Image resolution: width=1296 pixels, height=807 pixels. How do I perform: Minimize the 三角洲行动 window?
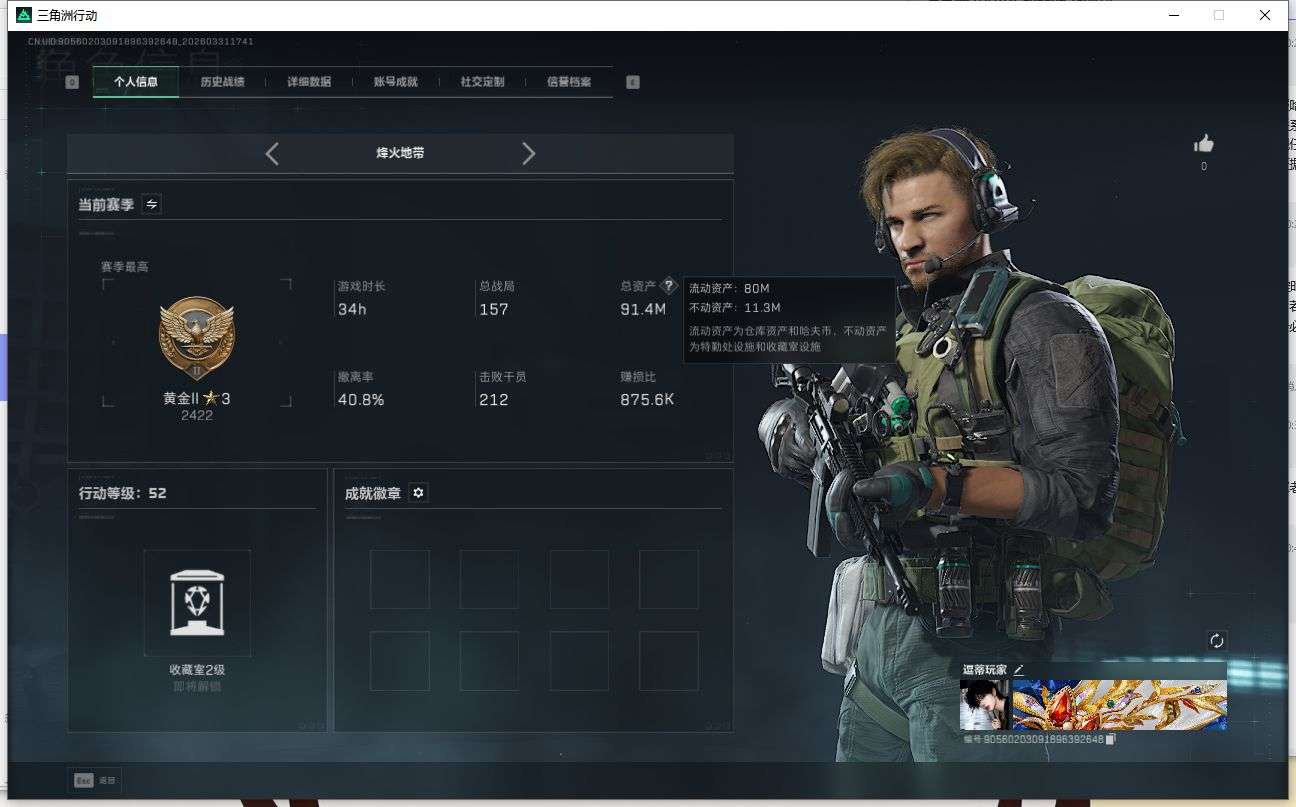1173,15
